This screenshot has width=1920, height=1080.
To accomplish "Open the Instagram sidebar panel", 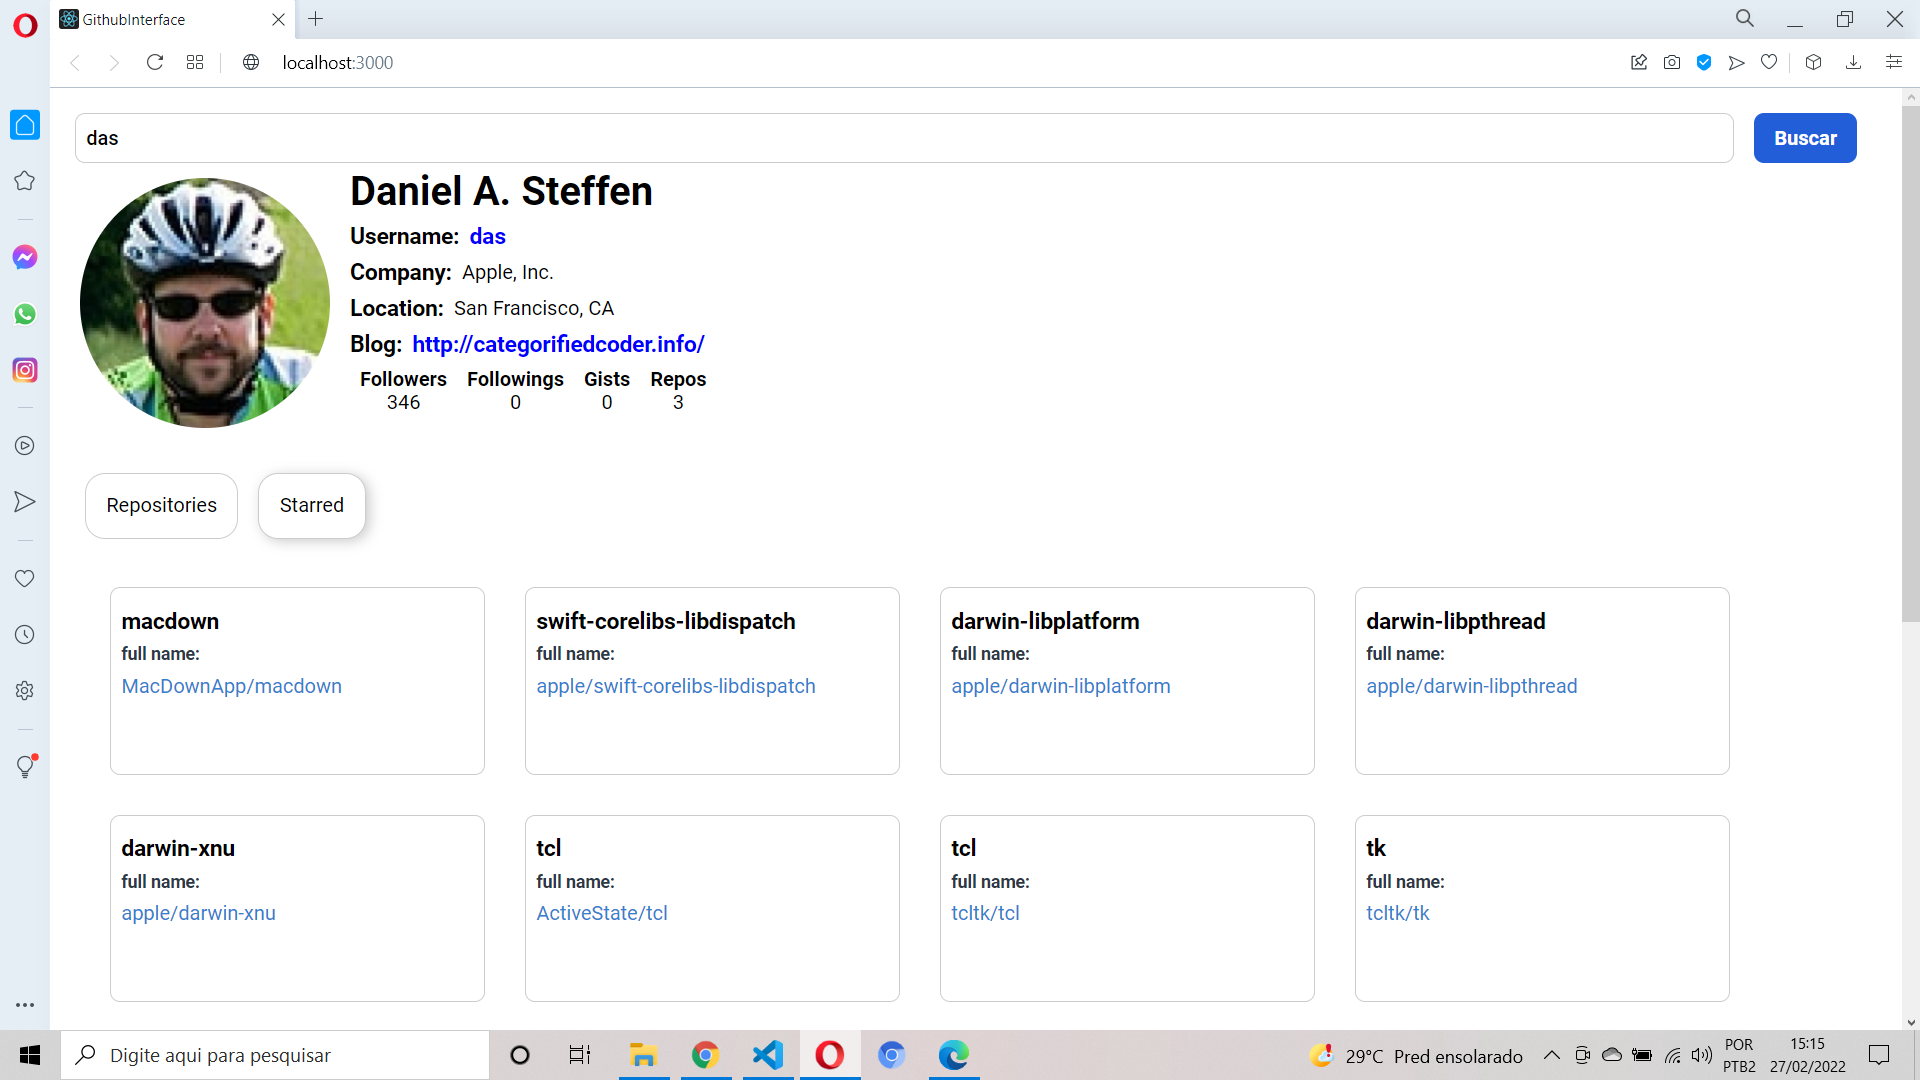I will pos(25,370).
